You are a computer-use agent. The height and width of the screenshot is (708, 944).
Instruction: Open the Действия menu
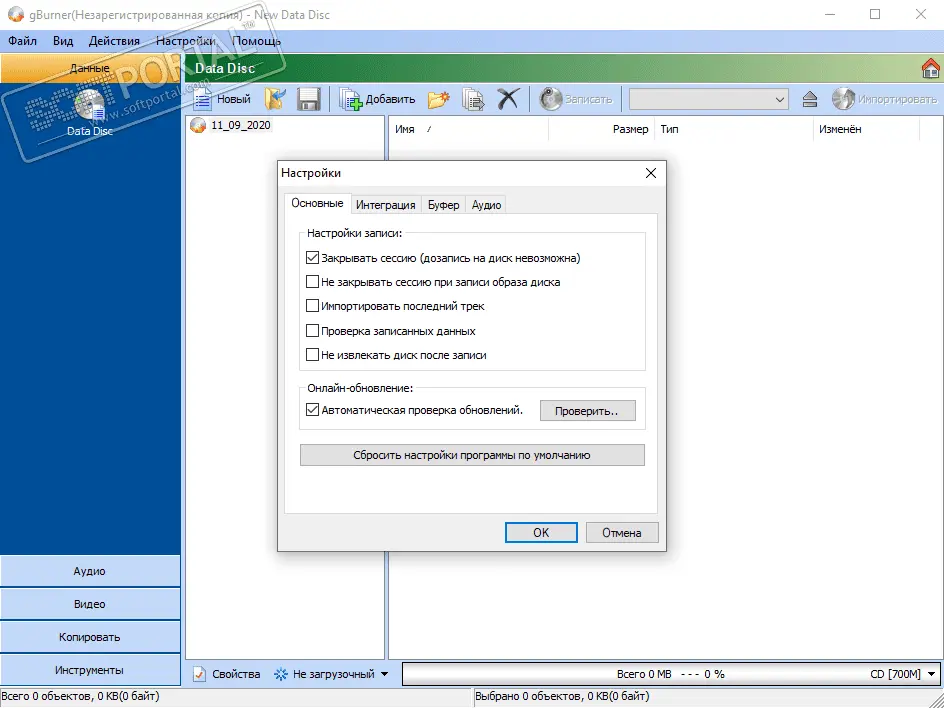pyautogui.click(x=114, y=41)
